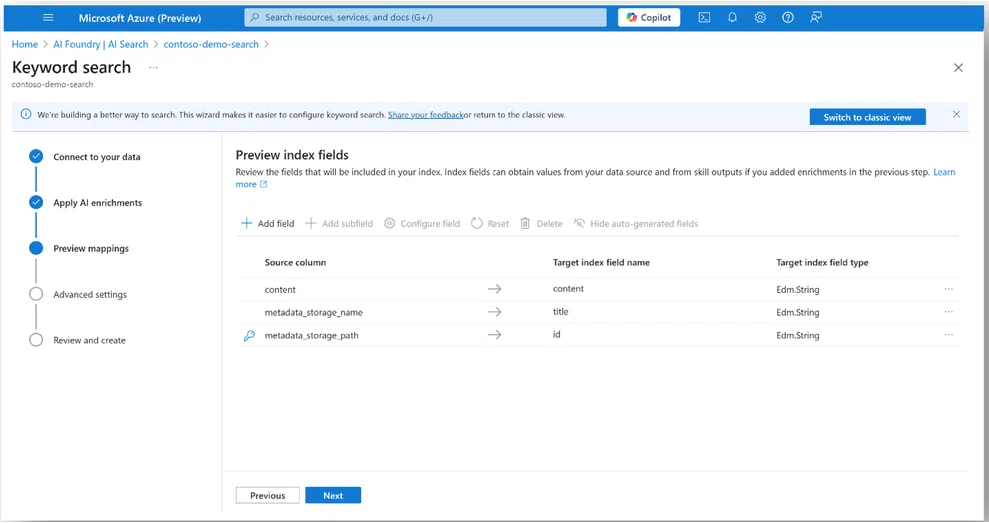Image resolution: width=989 pixels, height=523 pixels.
Task: Open the ellipsis menu for title row
Action: [949, 312]
